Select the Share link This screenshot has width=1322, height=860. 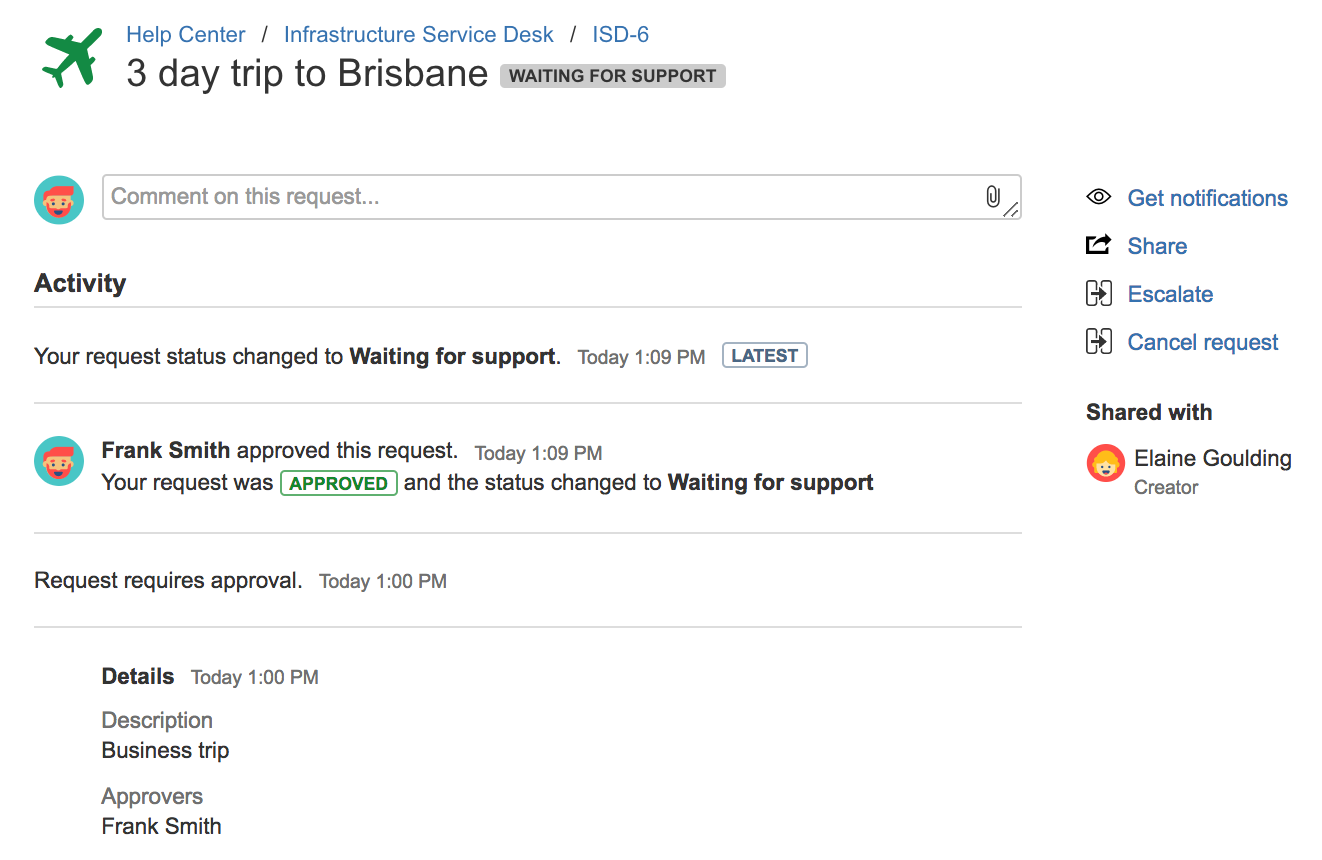[1157, 246]
